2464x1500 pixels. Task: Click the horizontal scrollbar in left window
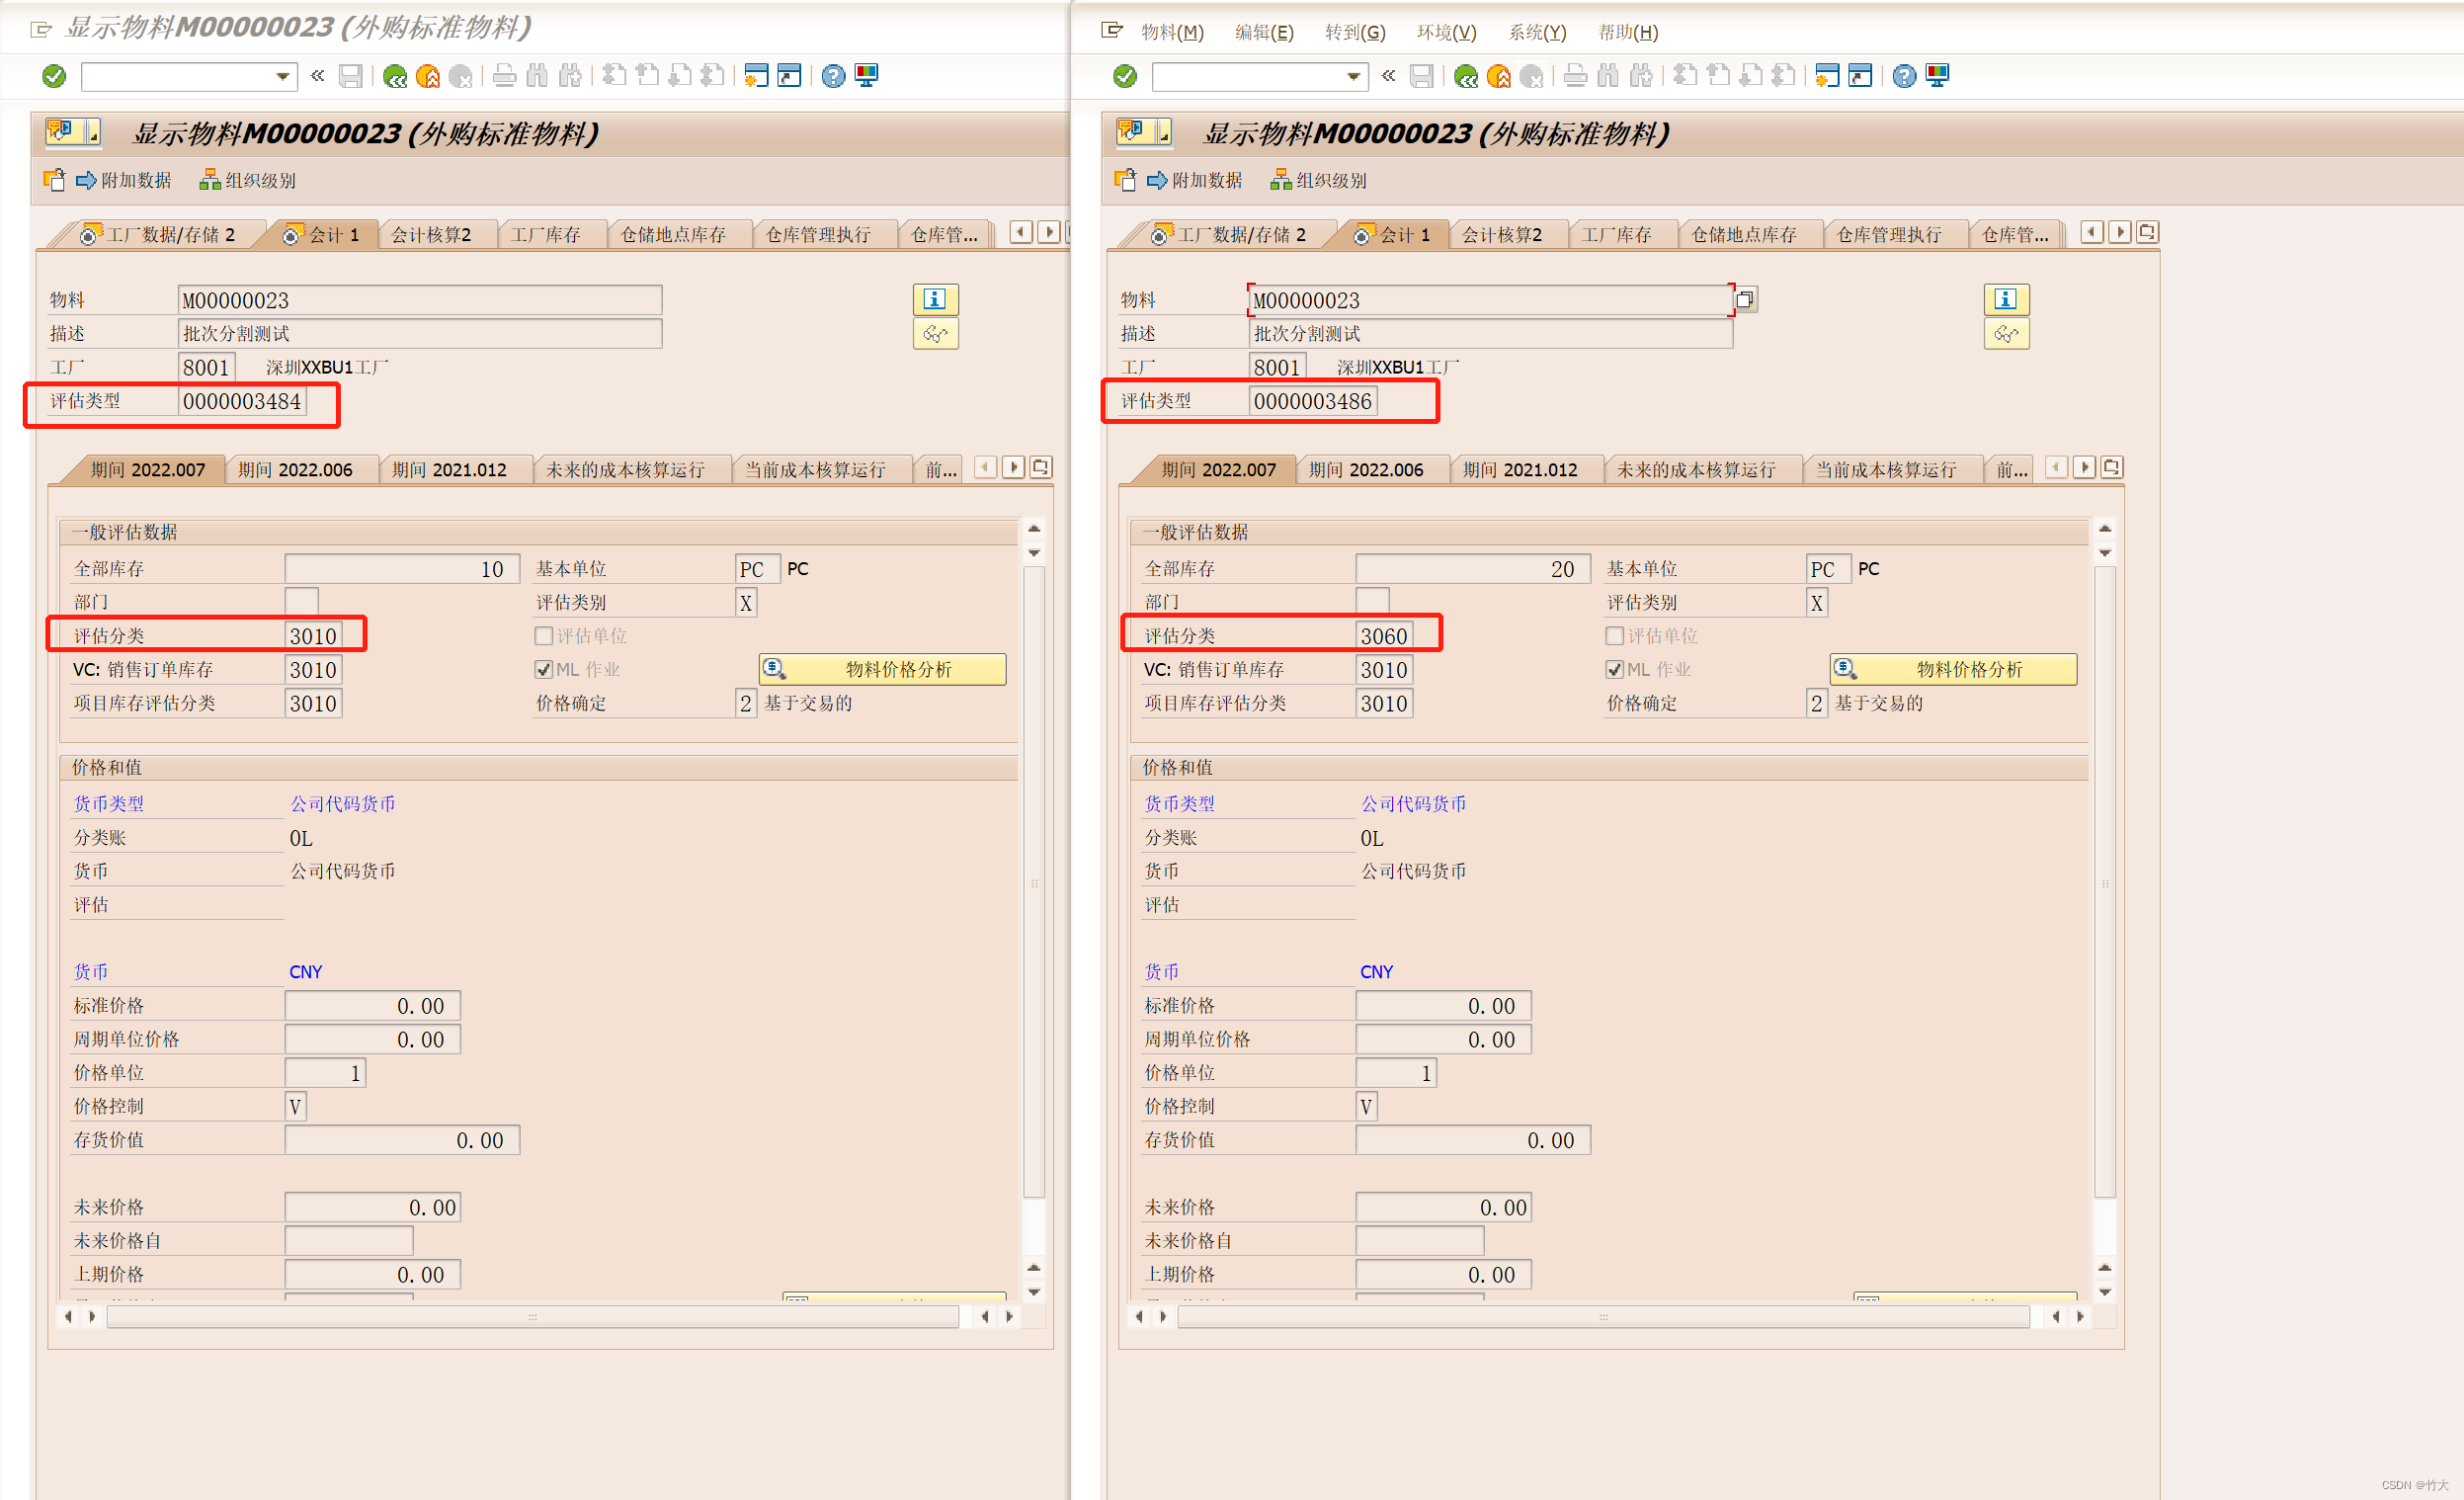(x=532, y=1316)
